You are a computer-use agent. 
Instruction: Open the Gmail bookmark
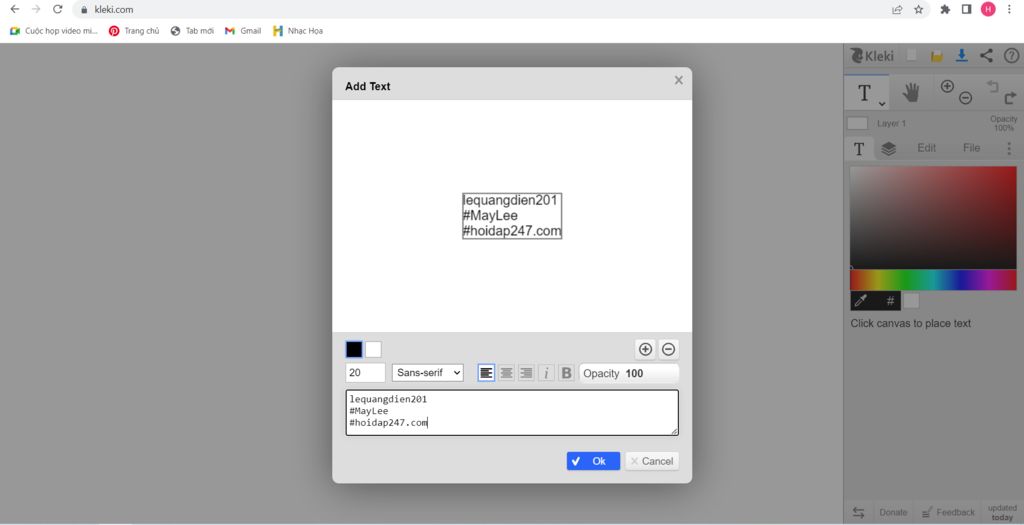pos(243,31)
